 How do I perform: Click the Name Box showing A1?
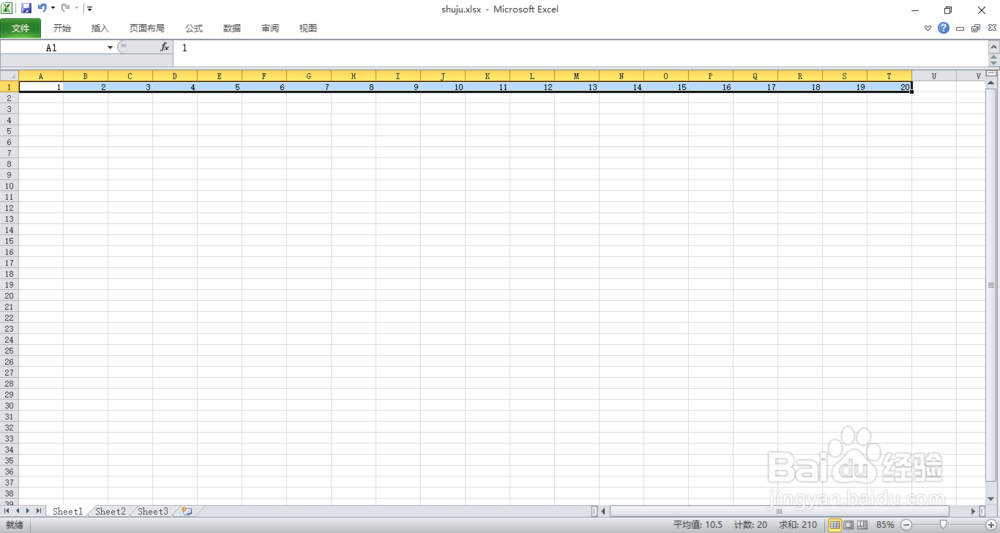[x=52, y=48]
